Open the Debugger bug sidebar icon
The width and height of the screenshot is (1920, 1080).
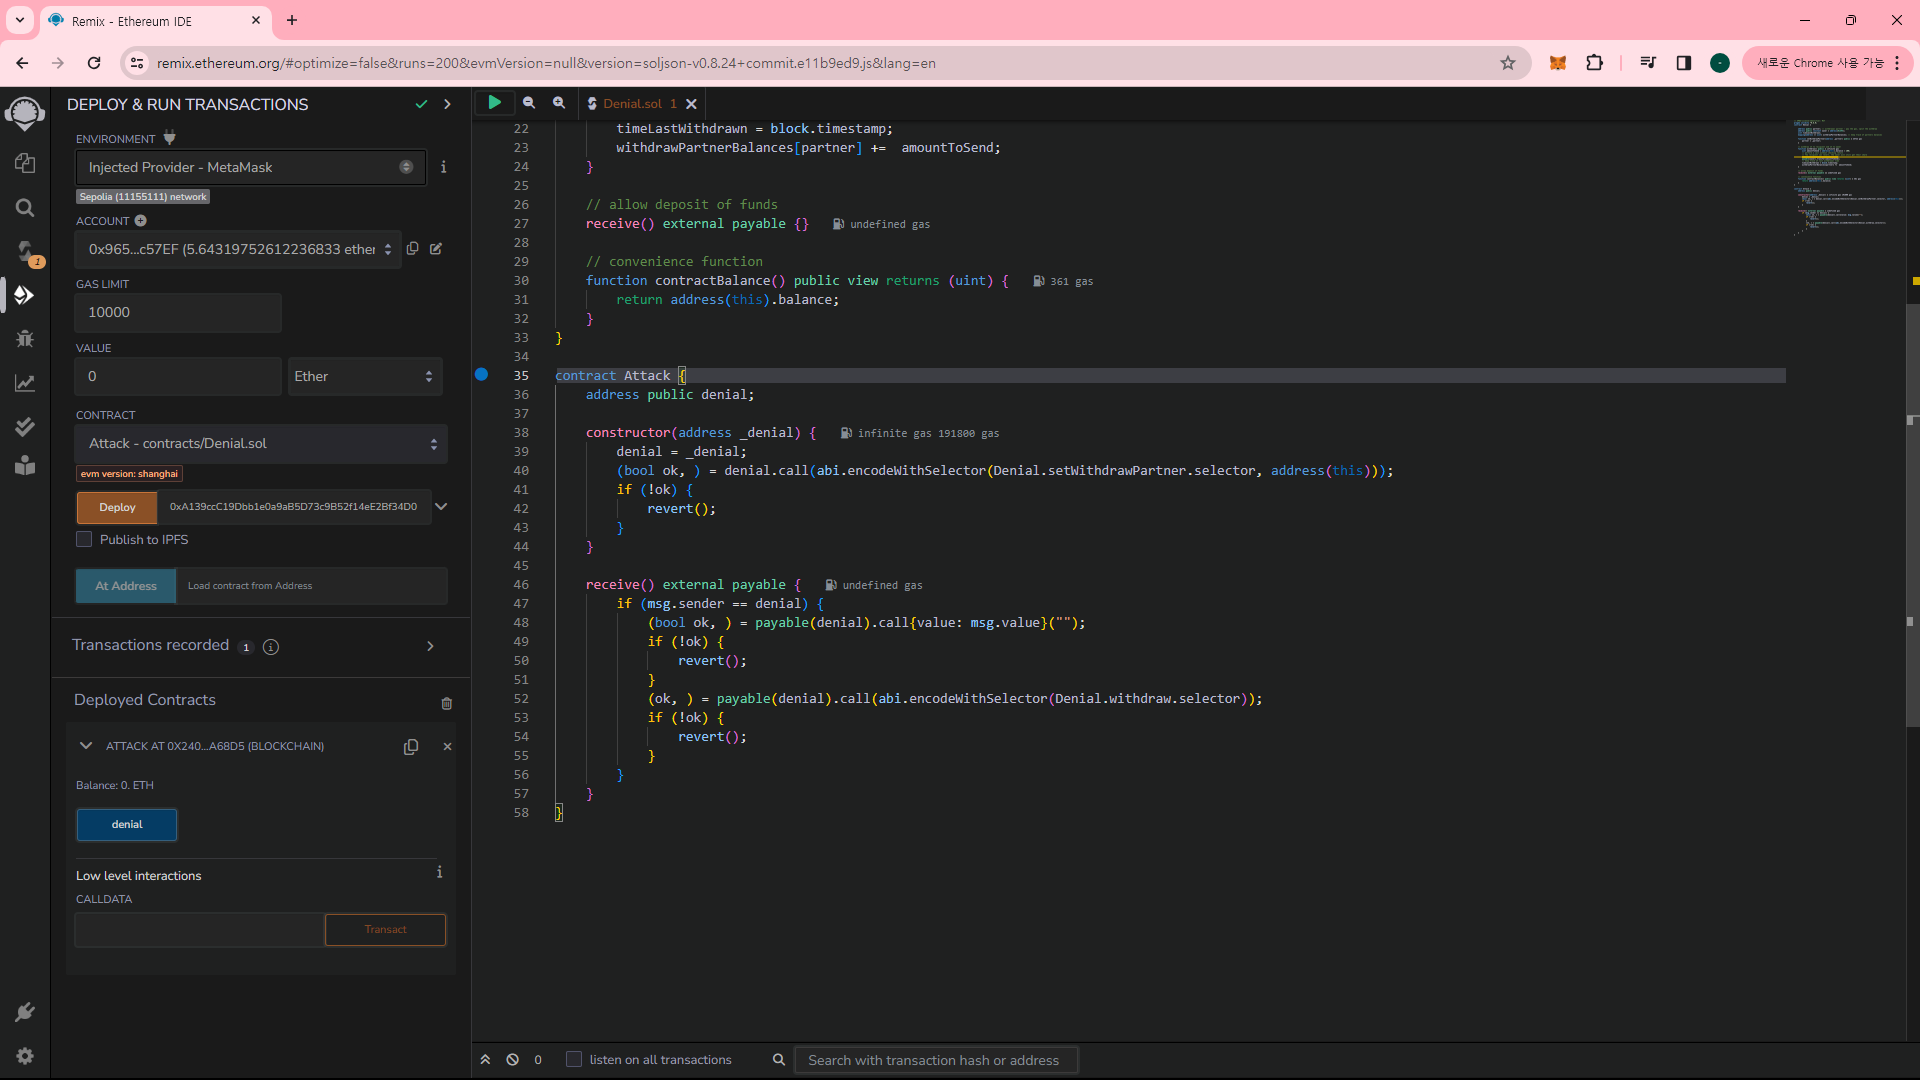click(25, 339)
